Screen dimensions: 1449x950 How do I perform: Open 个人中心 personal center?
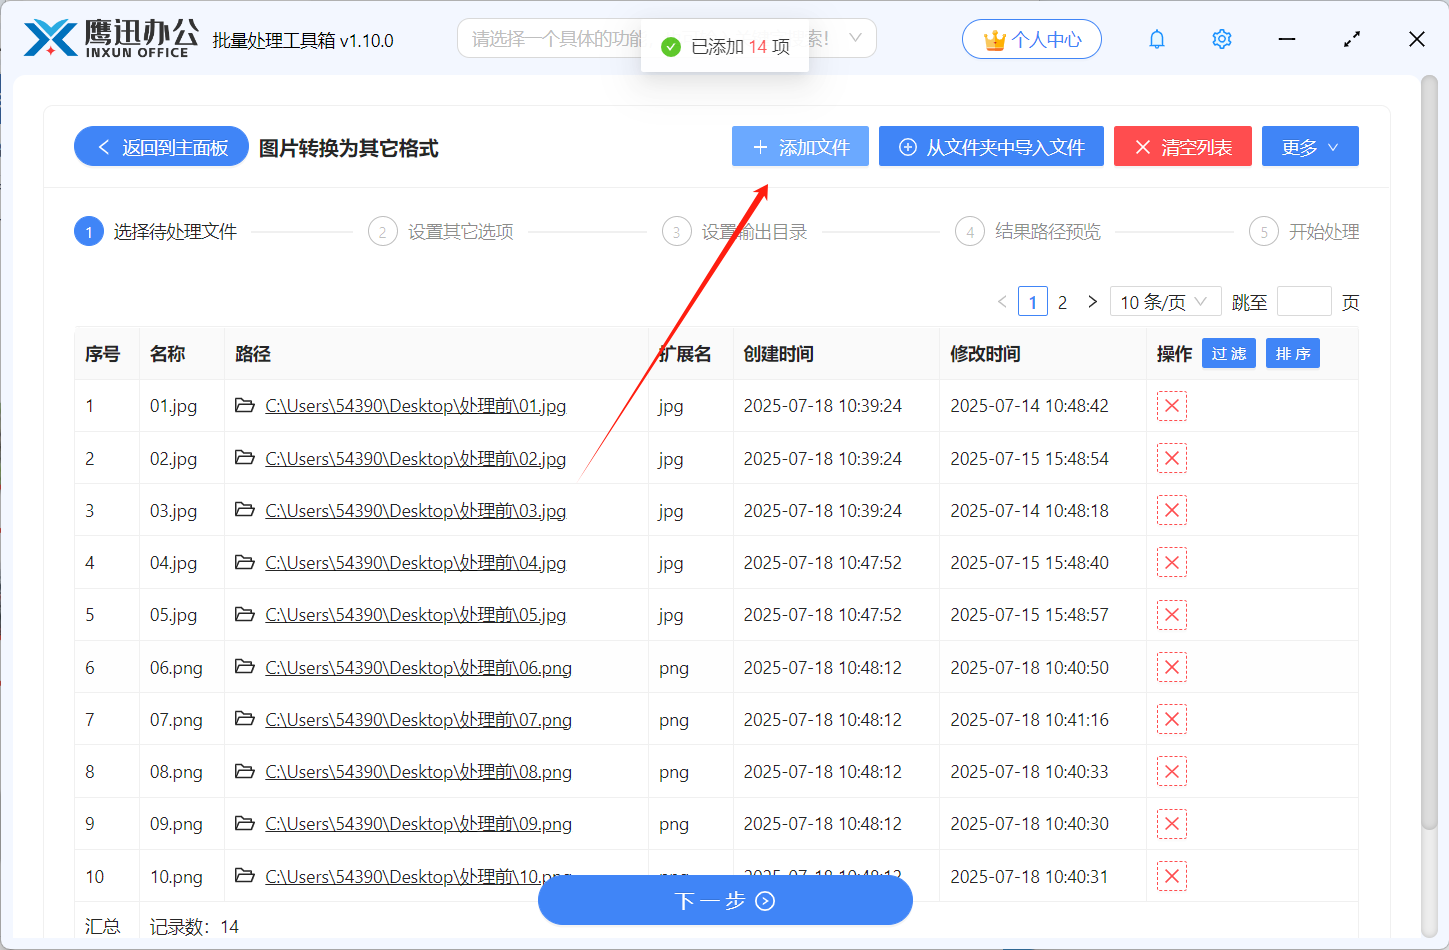pyautogui.click(x=1032, y=39)
